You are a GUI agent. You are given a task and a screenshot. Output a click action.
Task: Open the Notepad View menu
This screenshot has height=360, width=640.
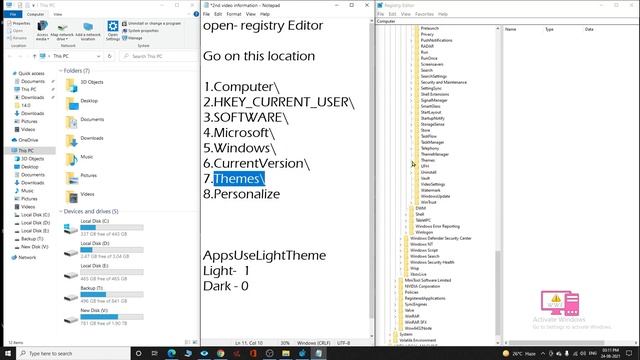(x=250, y=14)
